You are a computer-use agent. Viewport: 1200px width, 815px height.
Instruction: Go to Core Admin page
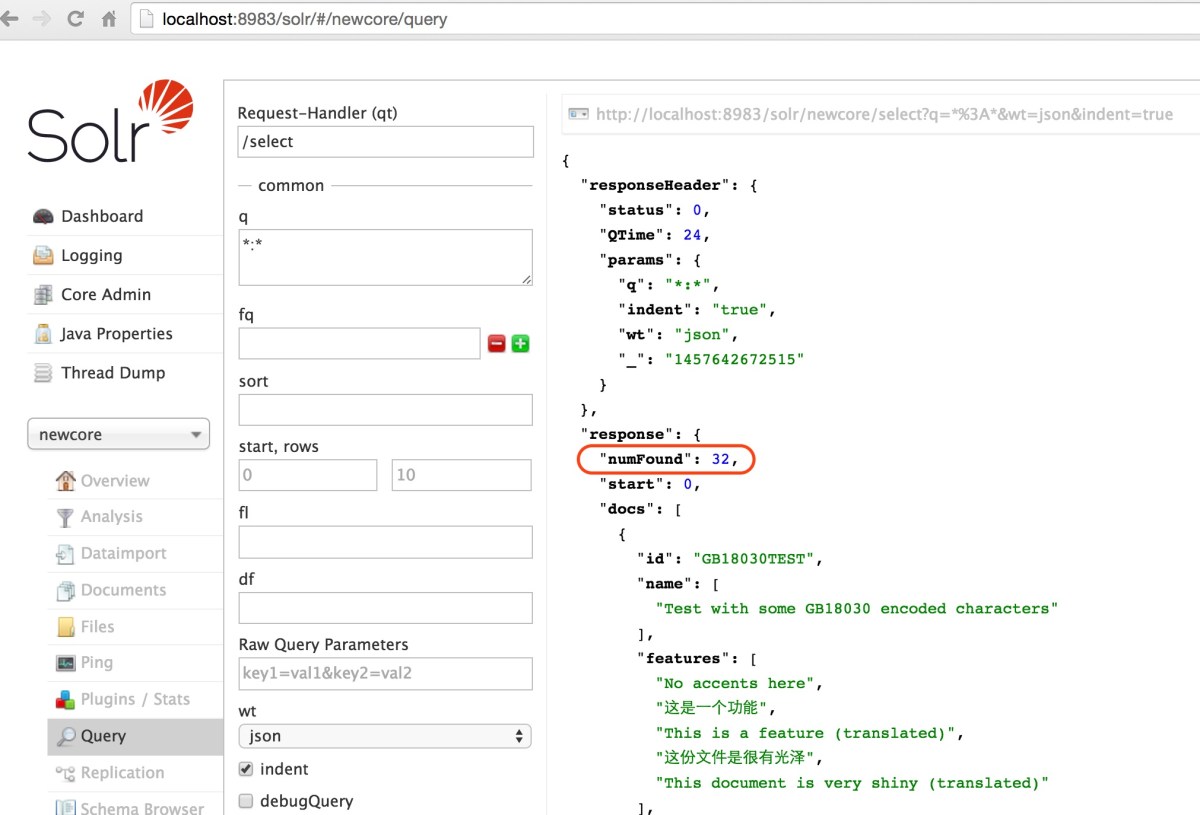[x=105, y=294]
